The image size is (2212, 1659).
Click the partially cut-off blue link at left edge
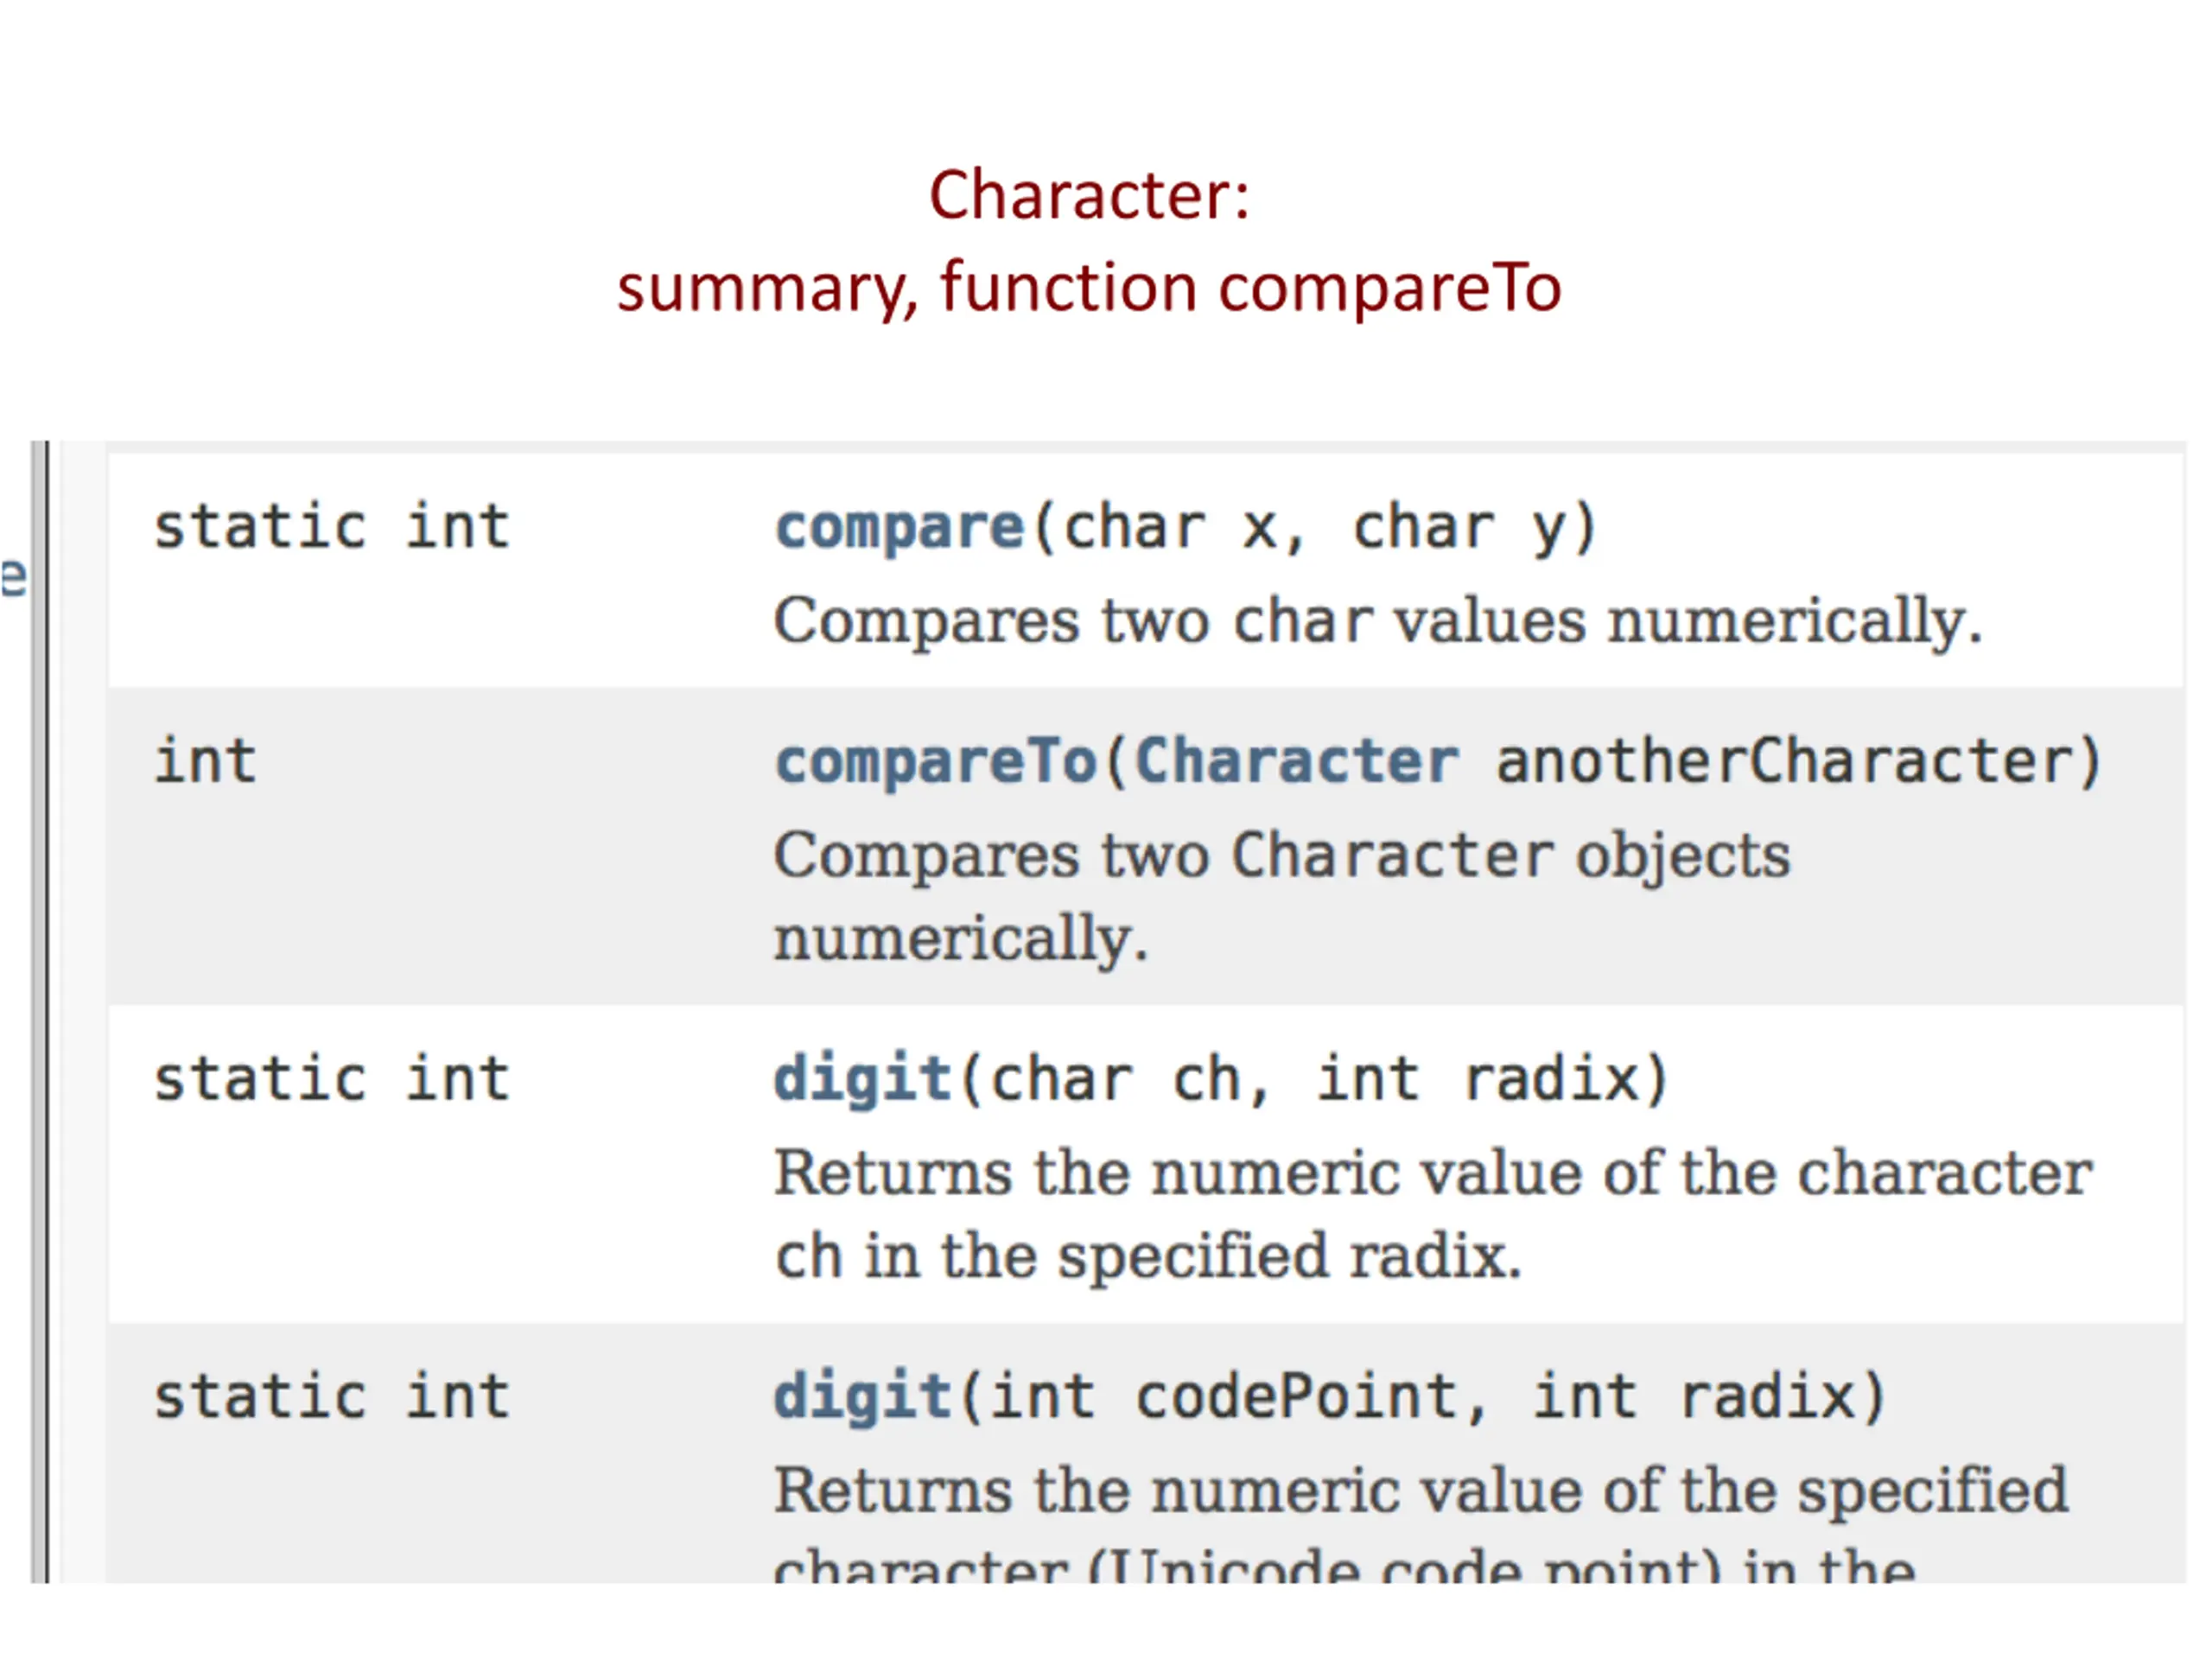13,579
